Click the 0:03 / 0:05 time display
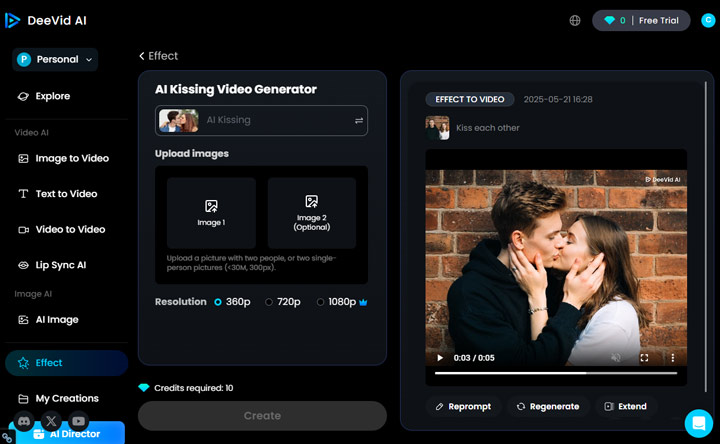 474,358
